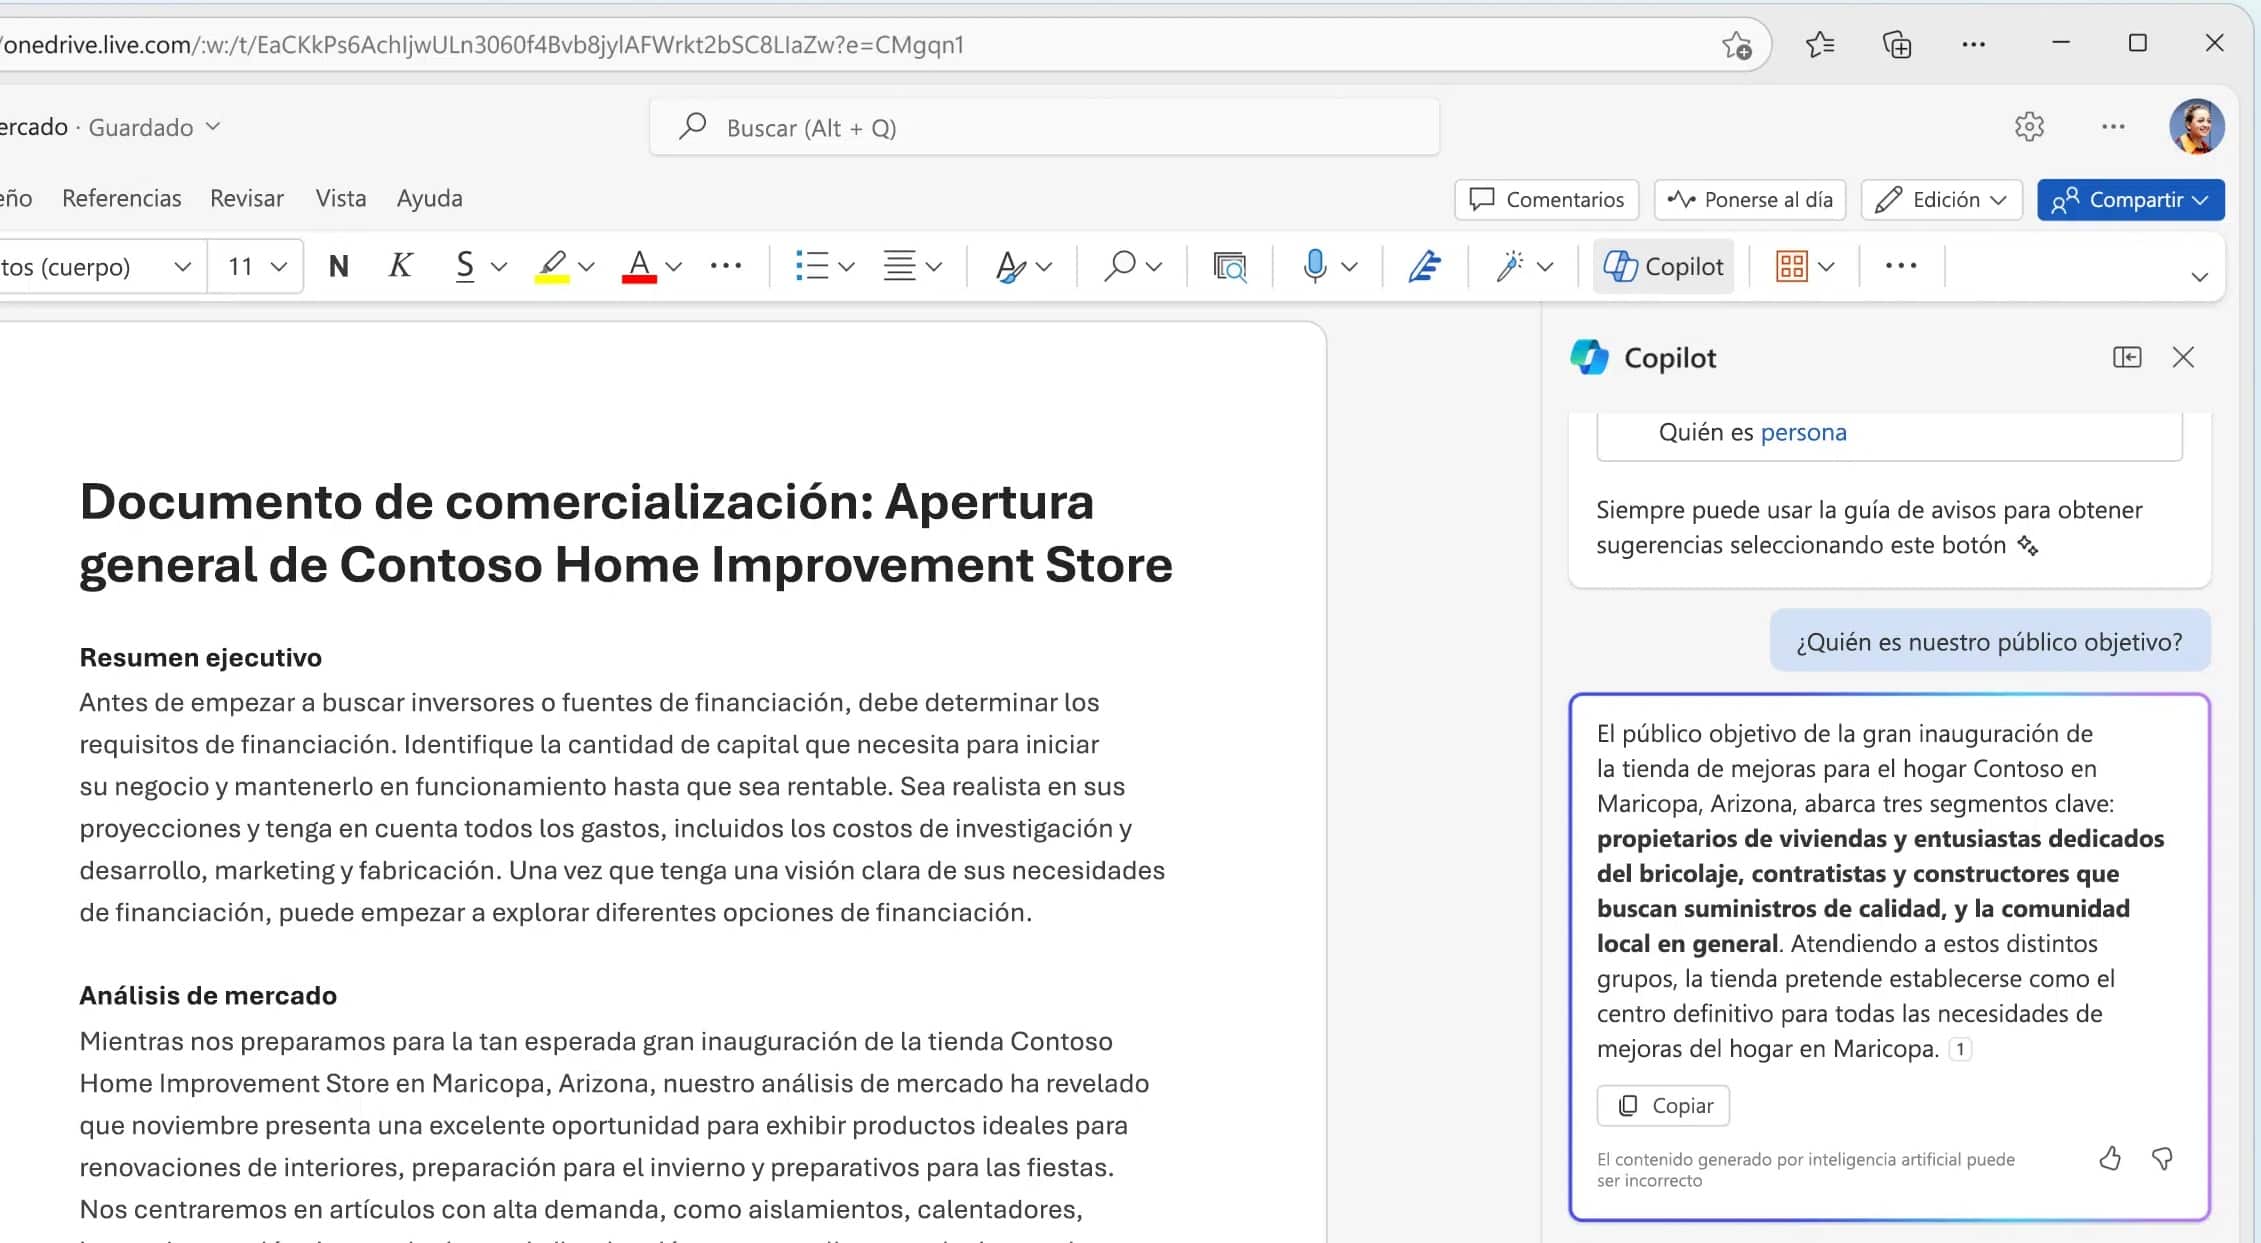The height and width of the screenshot is (1243, 2261).
Task: Open the Dictate dropdown arrow
Action: pos(1349,267)
